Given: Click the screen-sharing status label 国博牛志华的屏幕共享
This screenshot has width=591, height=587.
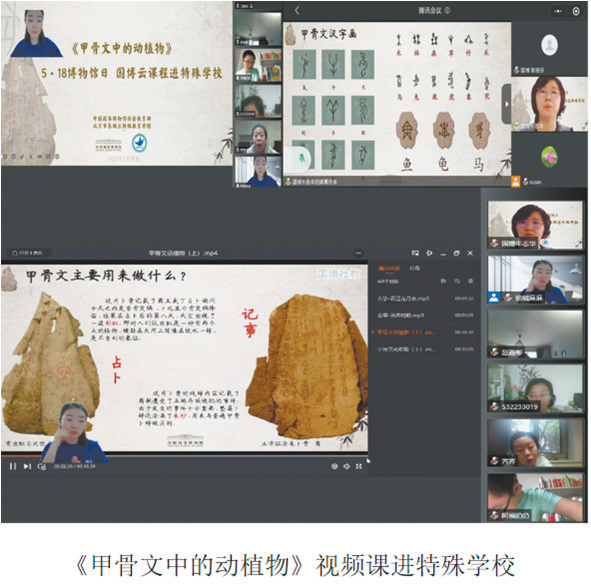Looking at the screenshot, I should coord(314,182).
